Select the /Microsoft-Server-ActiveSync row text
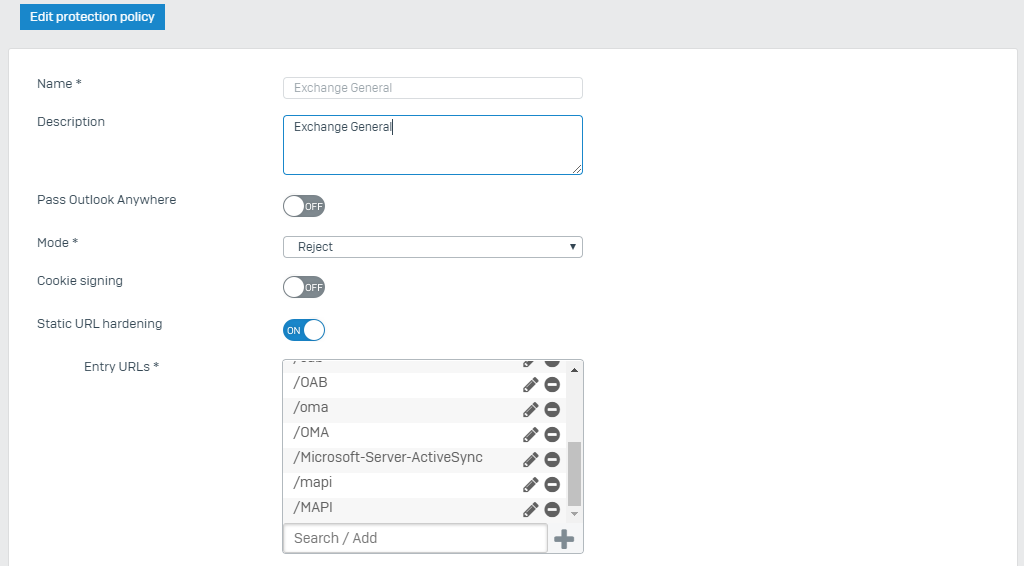This screenshot has height=566, width=1024. pos(388,458)
